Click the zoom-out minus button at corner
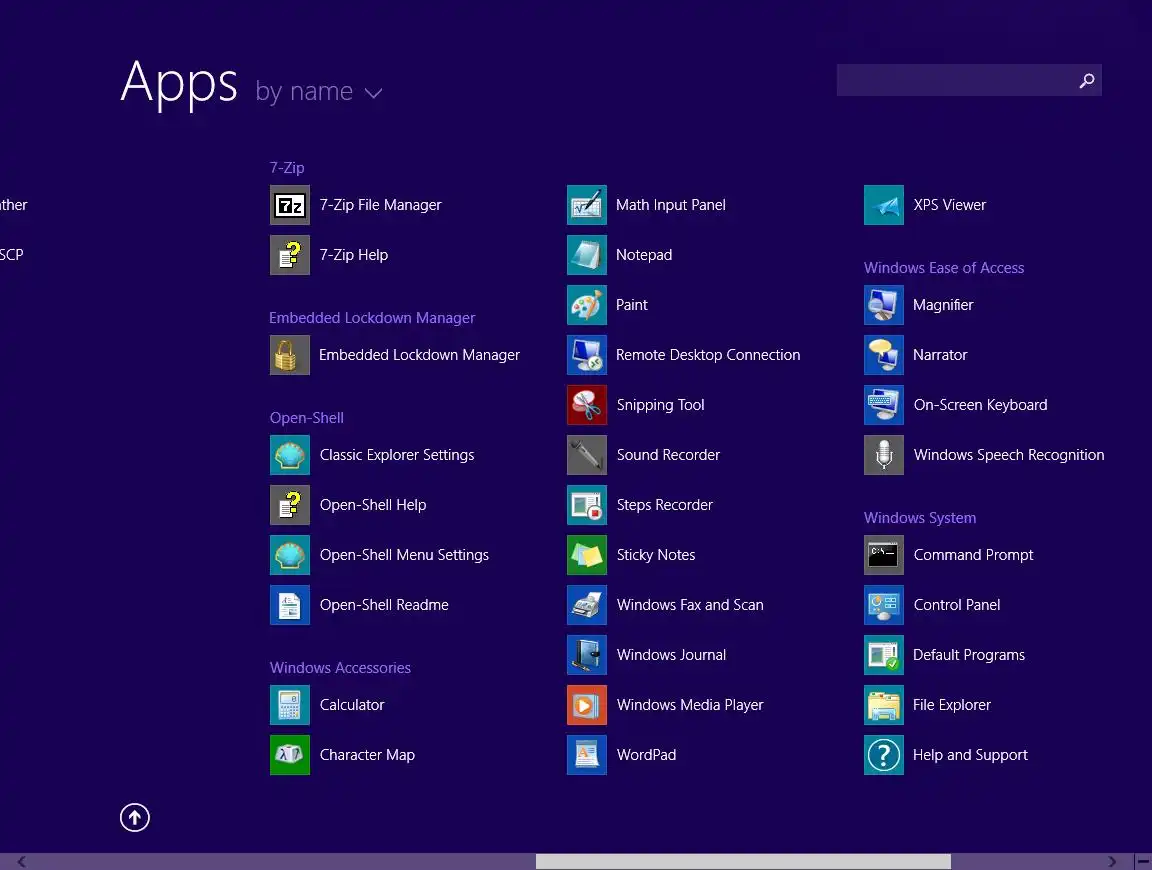The width and height of the screenshot is (1152, 870). tap(1143, 861)
